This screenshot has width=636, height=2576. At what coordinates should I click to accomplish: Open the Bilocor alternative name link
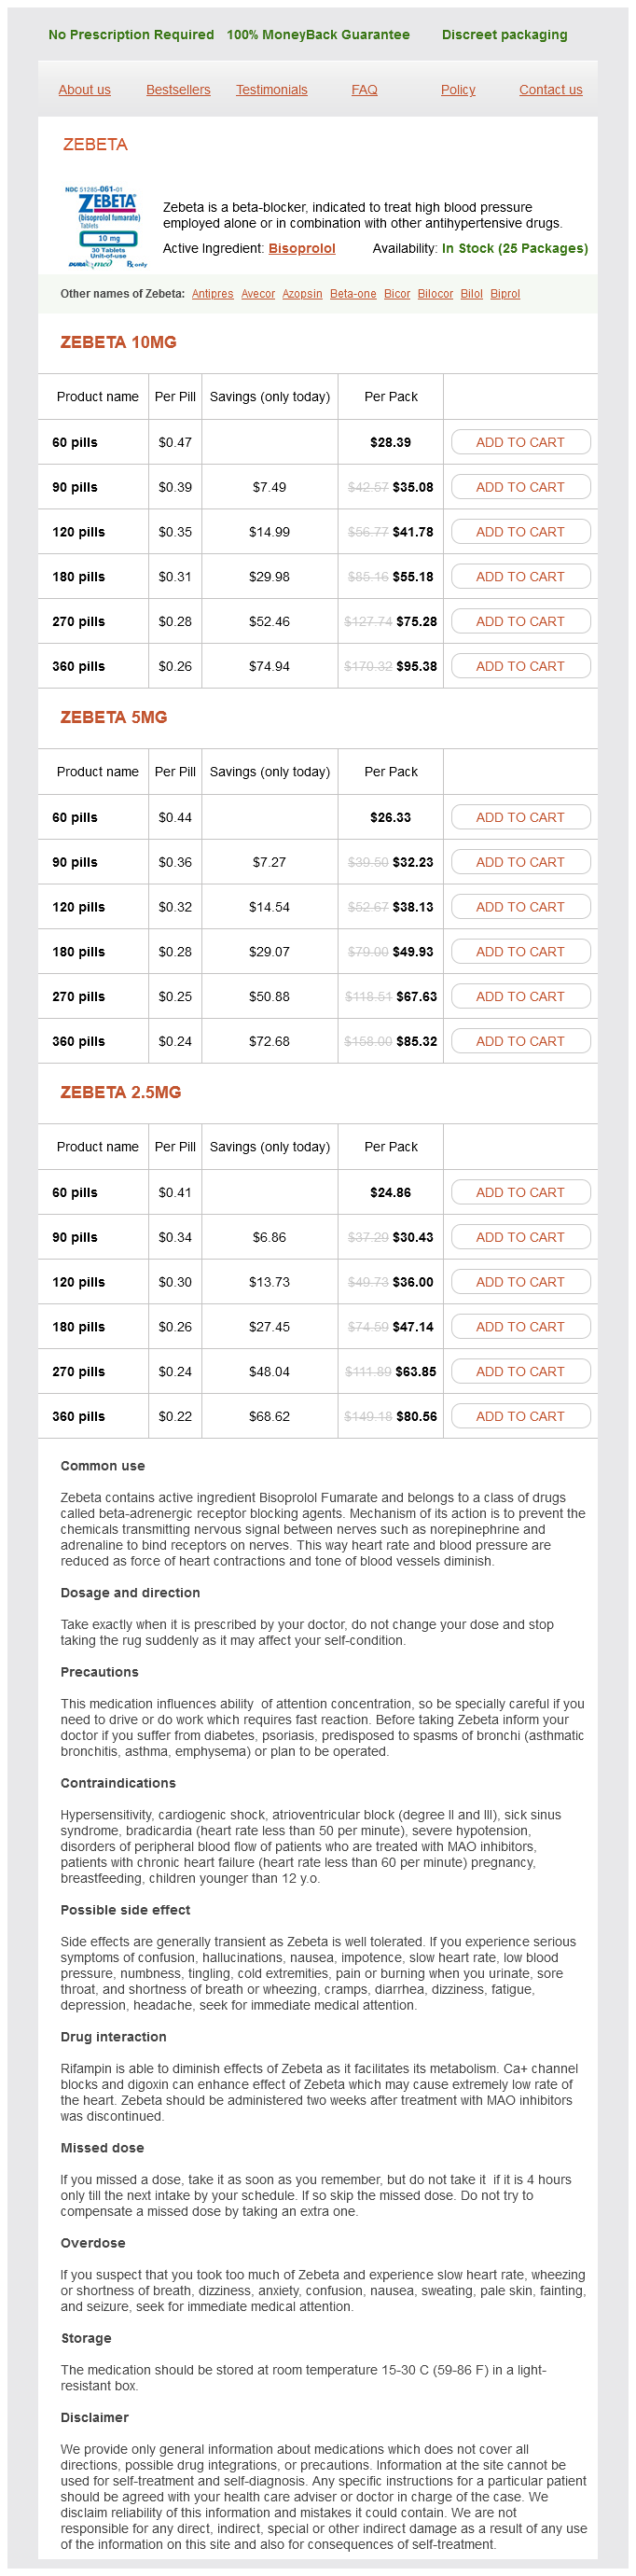click(x=435, y=294)
